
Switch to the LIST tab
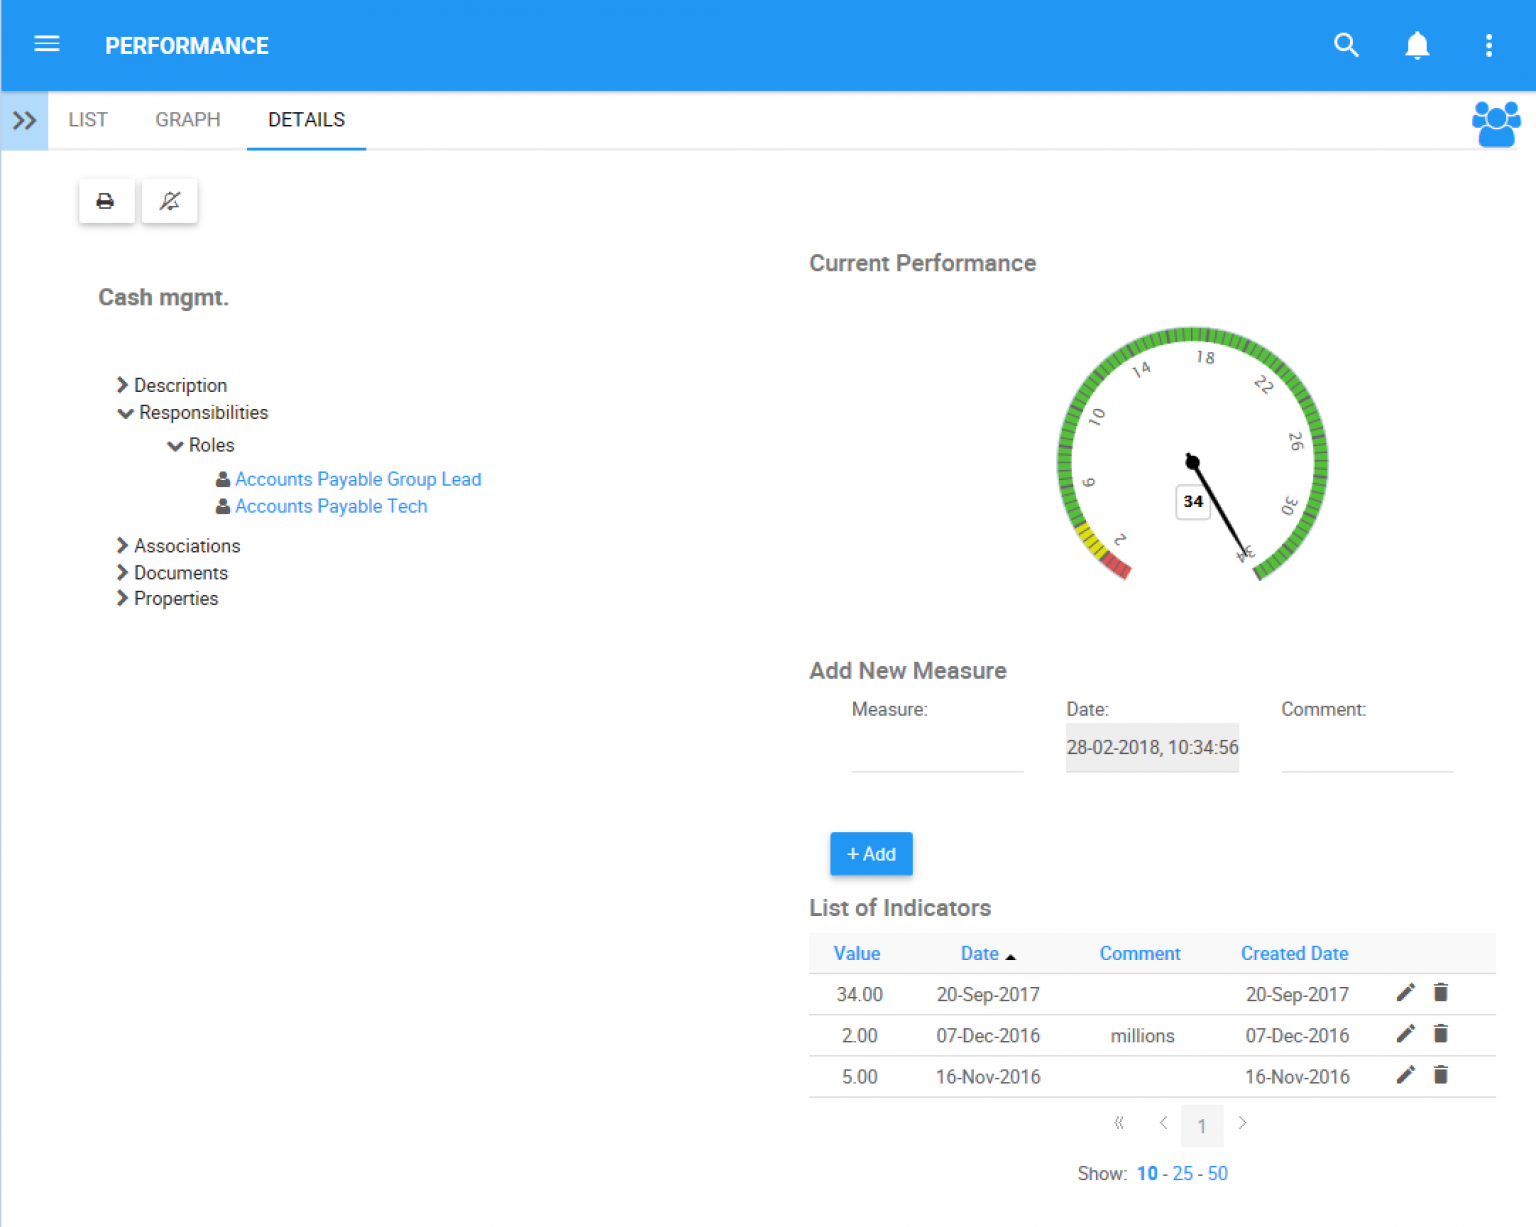88,119
